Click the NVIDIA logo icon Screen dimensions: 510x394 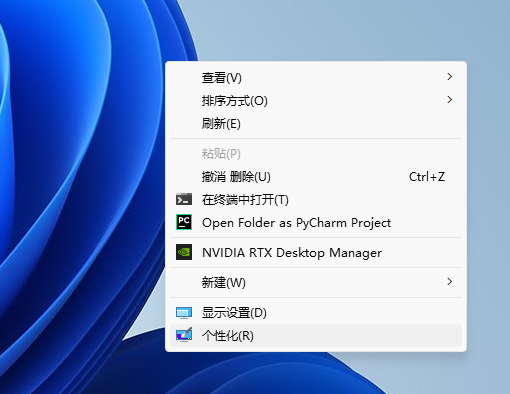tap(184, 252)
